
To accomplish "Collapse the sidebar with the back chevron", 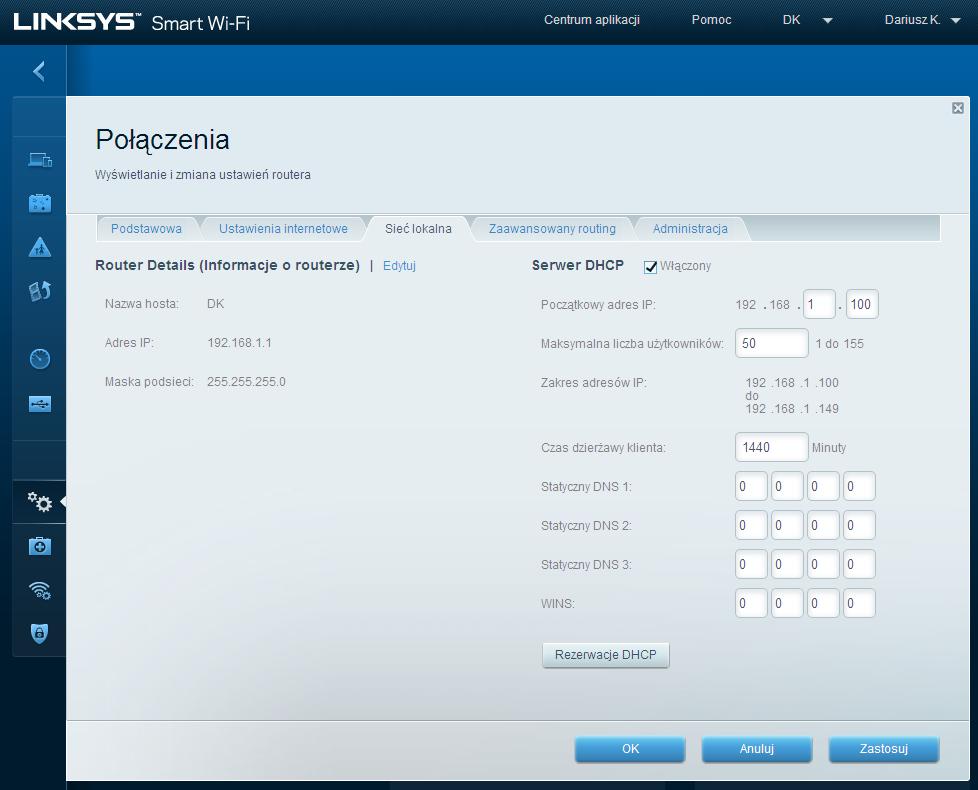I will (x=39, y=71).
